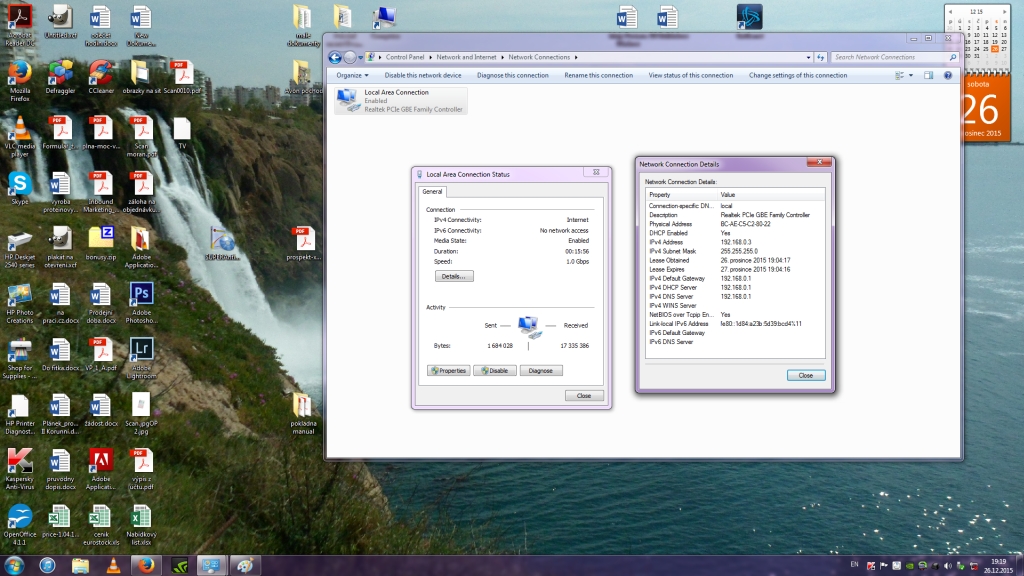Click Diagnose this connection in the toolbar
1024x576 pixels.
(x=513, y=75)
